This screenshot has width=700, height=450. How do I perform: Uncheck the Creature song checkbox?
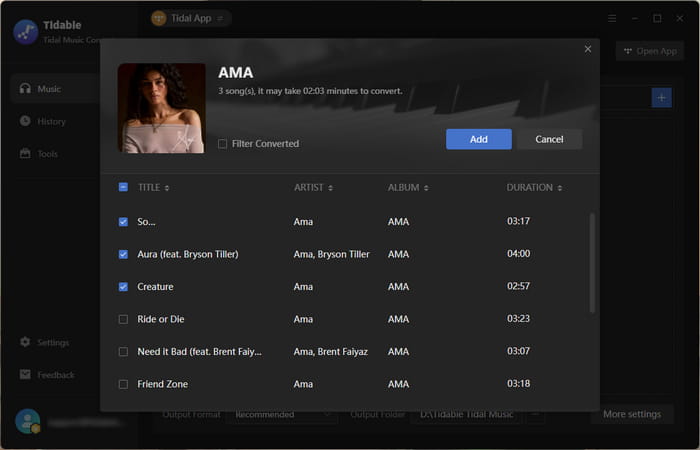[x=123, y=287]
